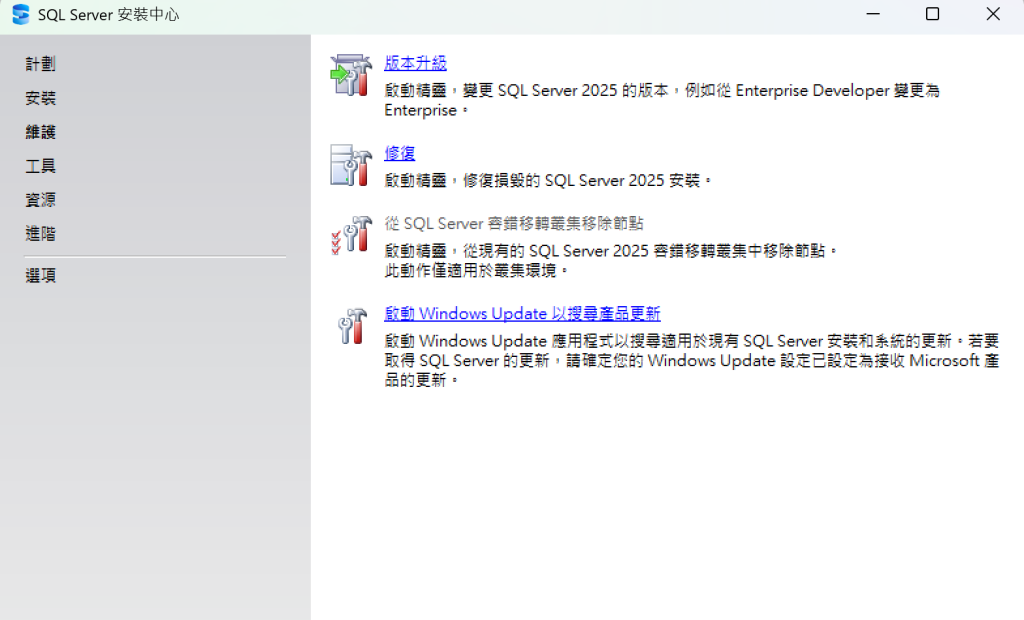Click text 此動作僅適用於叢集環境
The width and height of the screenshot is (1024, 620).
pos(476,270)
